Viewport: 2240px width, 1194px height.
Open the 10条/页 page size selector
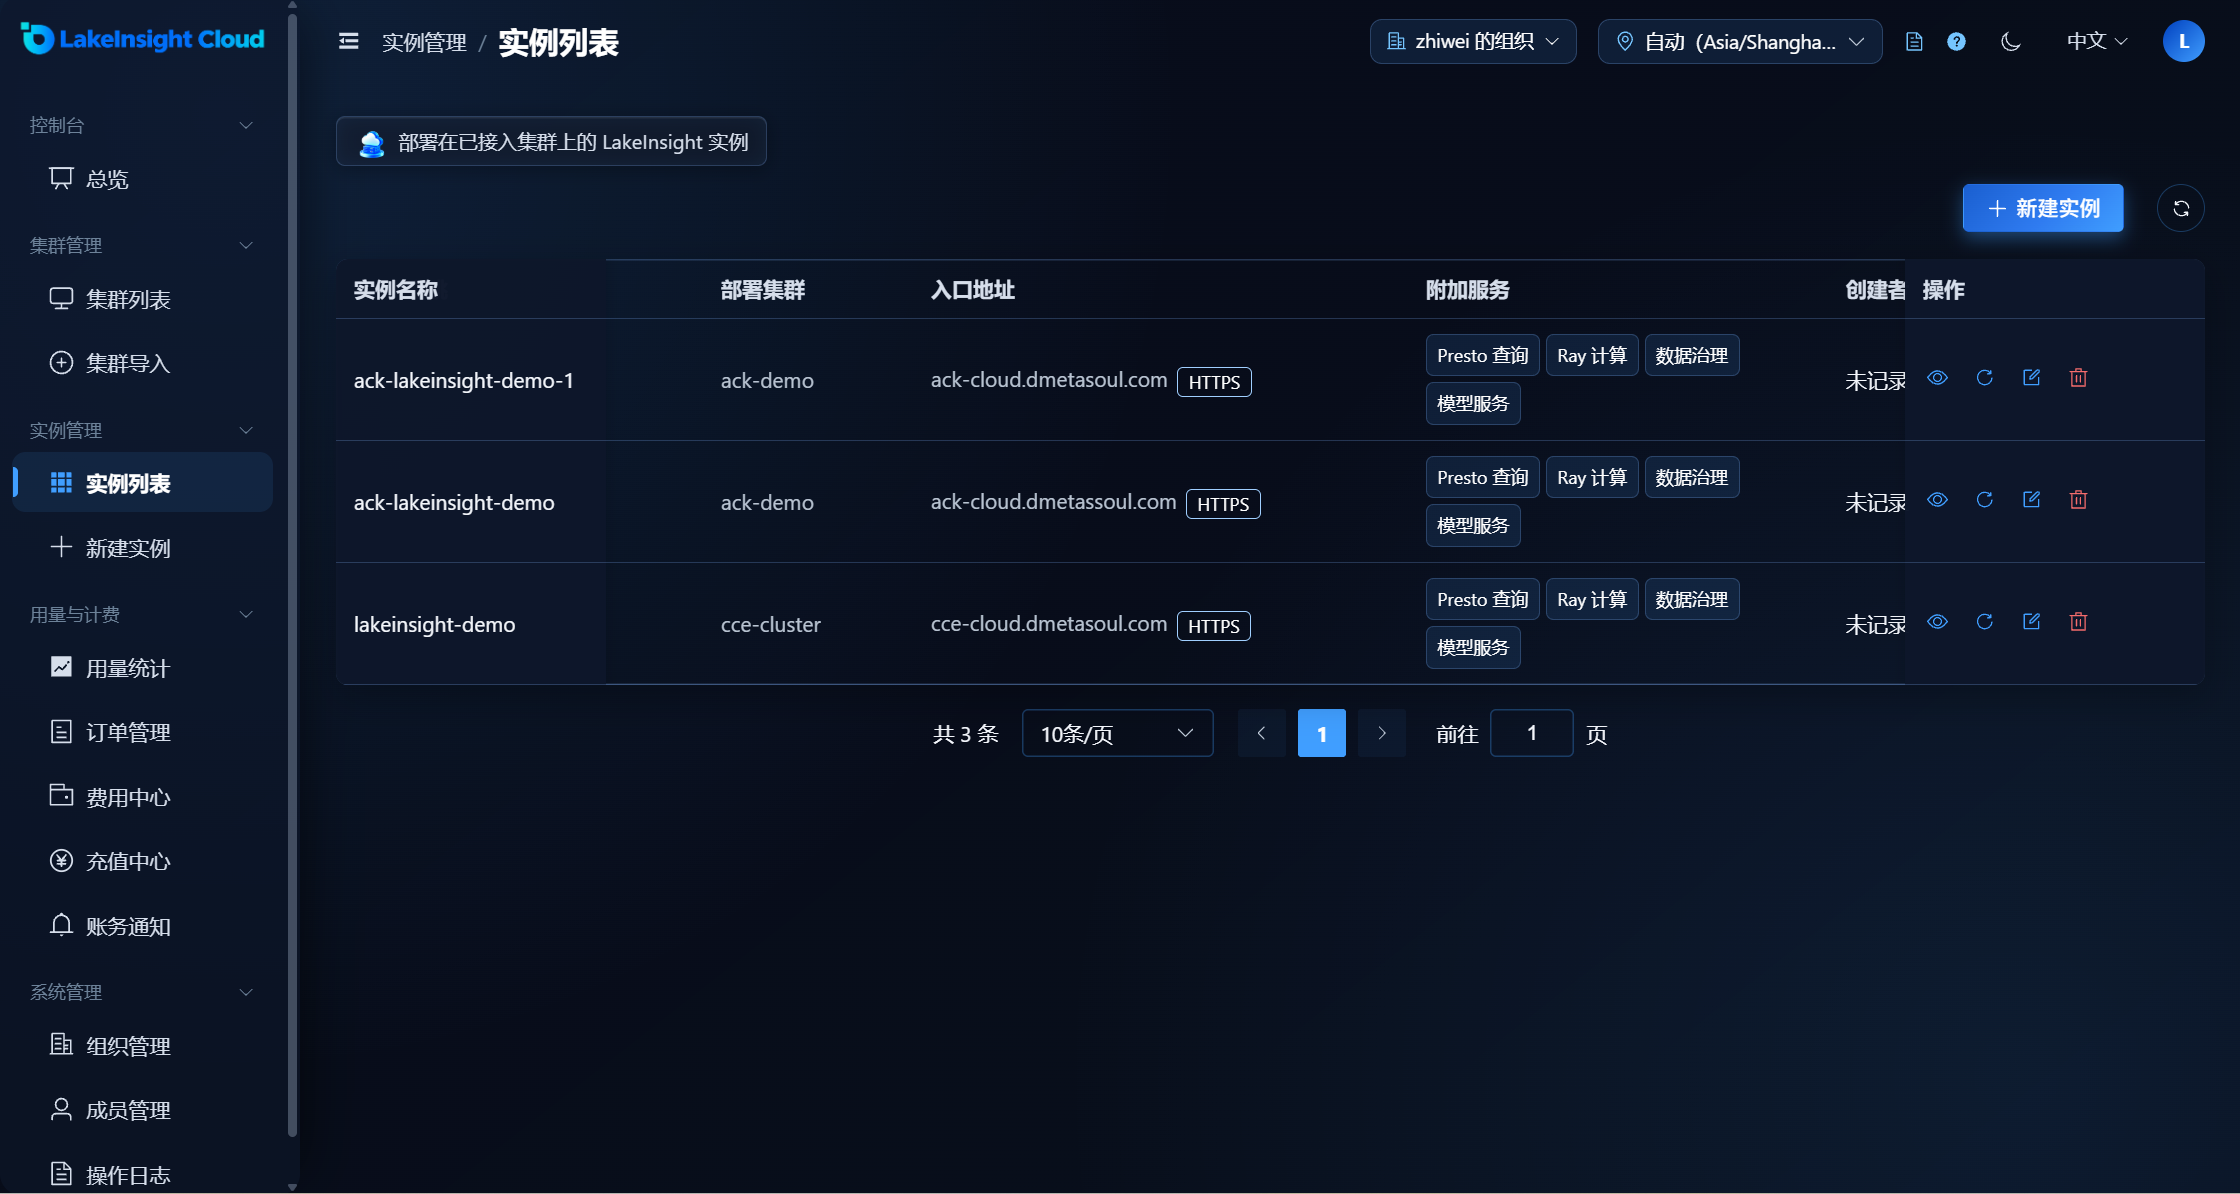[1117, 733]
